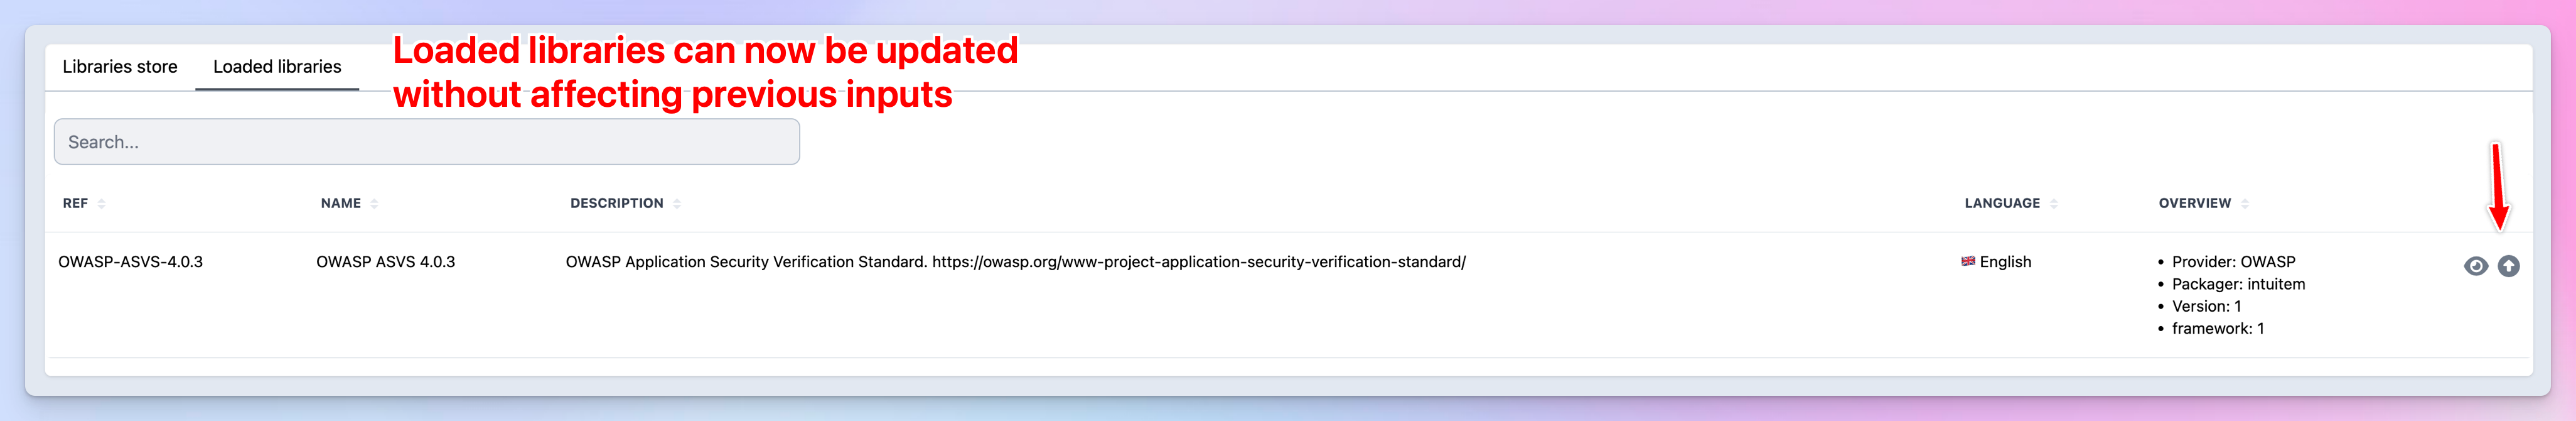Focus the Search... input field
This screenshot has width=2576, height=421.
(427, 142)
